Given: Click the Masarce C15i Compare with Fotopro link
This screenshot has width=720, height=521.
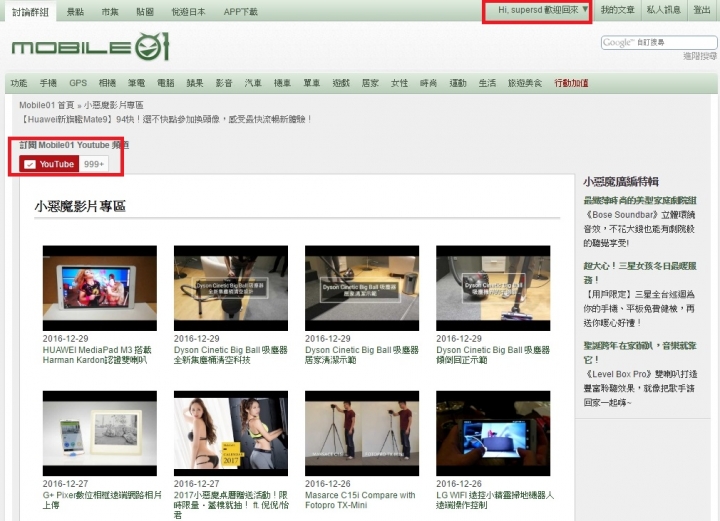Looking at the screenshot, I should [360, 500].
